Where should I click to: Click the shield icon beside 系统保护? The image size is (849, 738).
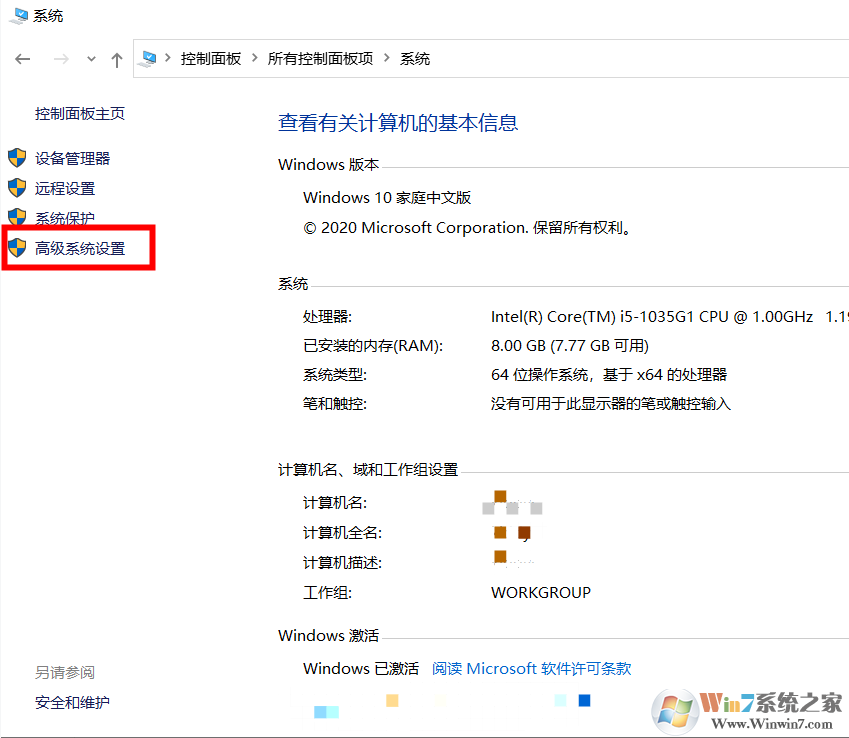click(18, 218)
